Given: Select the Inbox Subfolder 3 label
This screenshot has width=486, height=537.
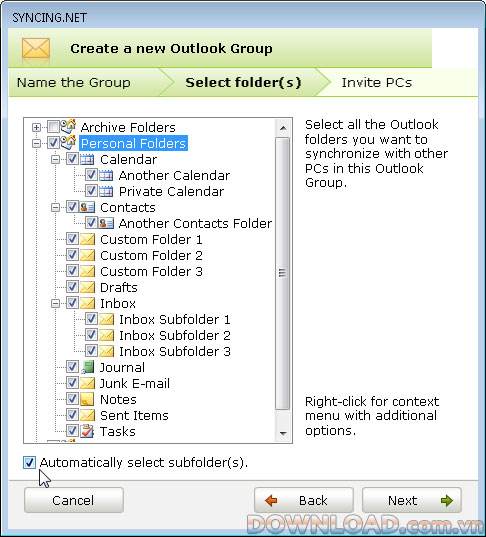Looking at the screenshot, I should tap(175, 351).
